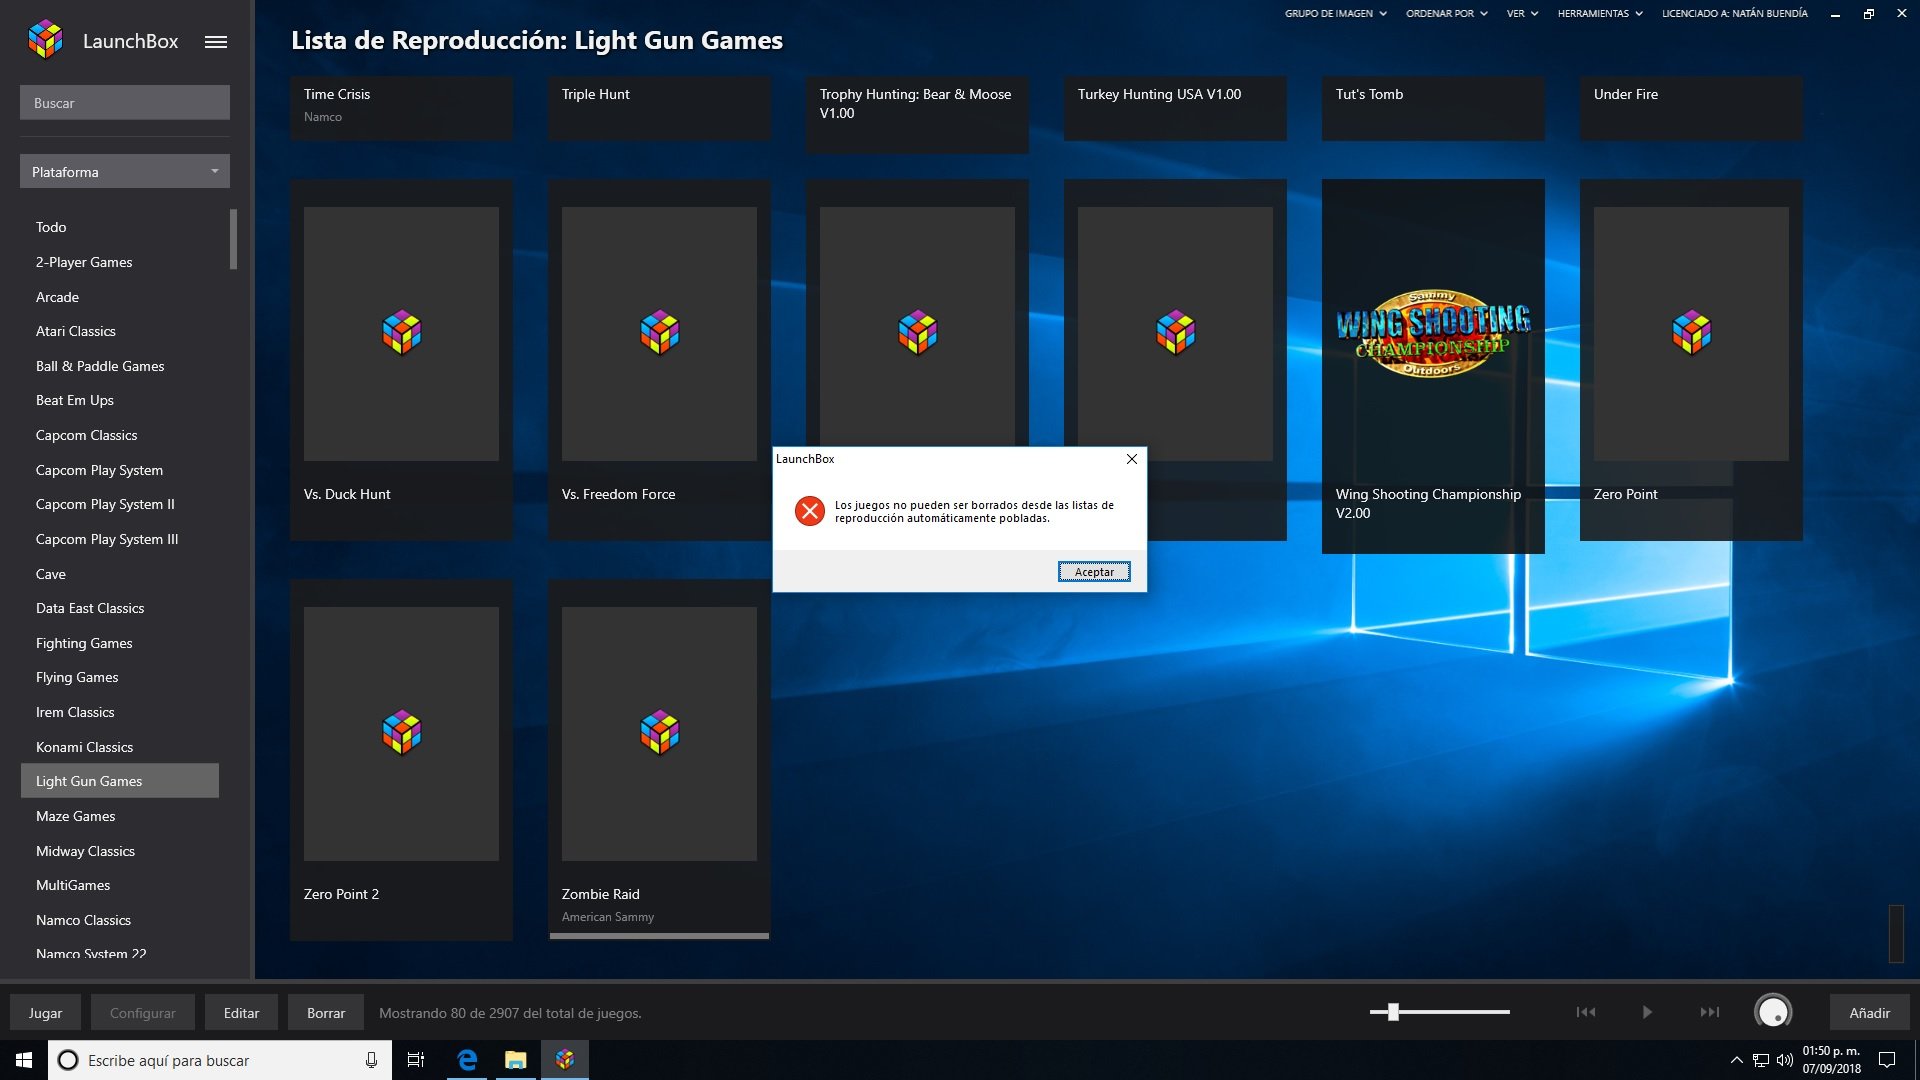Skip to previous music track
Image resolution: width=1920 pixels, height=1080 pixels.
click(1586, 1012)
